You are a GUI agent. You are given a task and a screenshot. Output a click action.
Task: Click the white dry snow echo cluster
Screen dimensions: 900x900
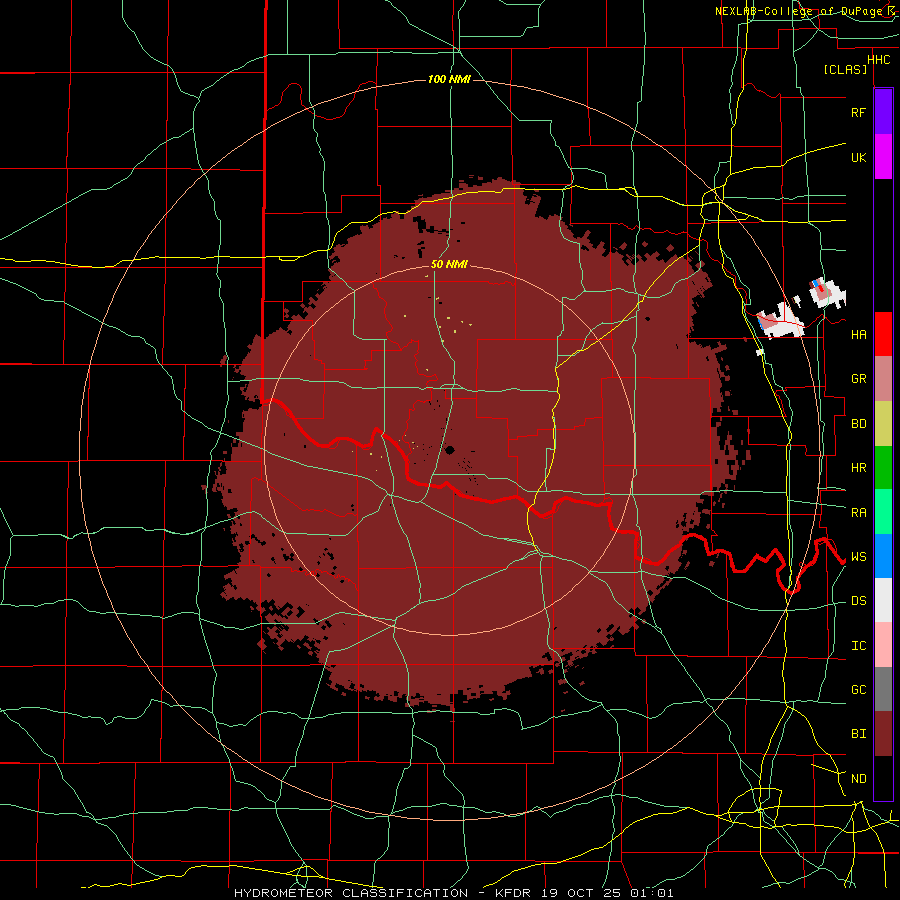click(781, 319)
